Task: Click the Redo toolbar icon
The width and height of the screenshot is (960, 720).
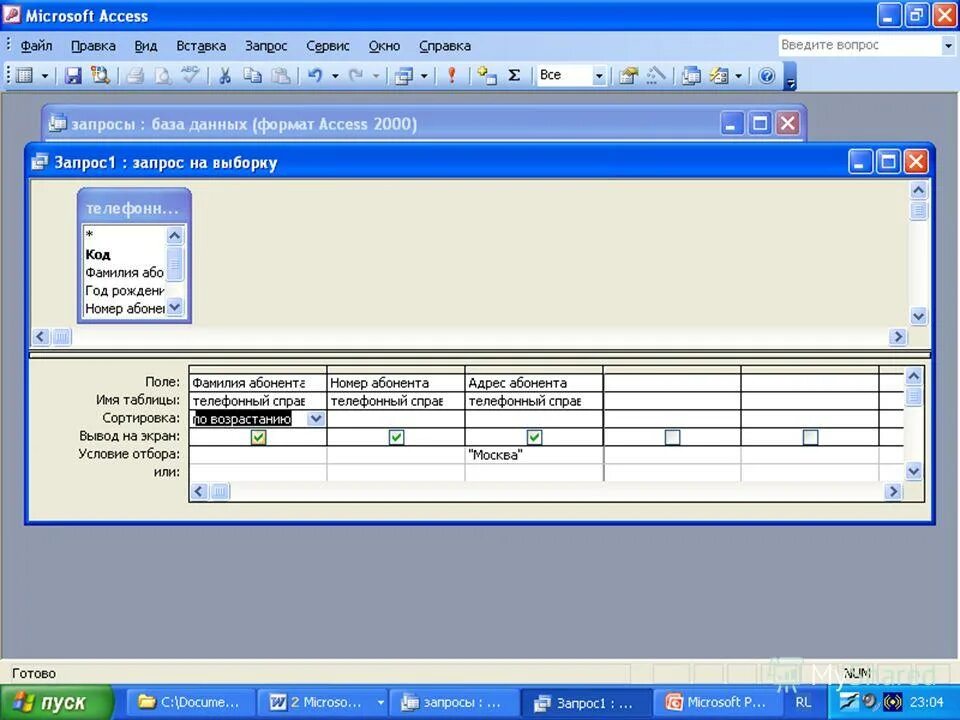Action: [x=356, y=76]
